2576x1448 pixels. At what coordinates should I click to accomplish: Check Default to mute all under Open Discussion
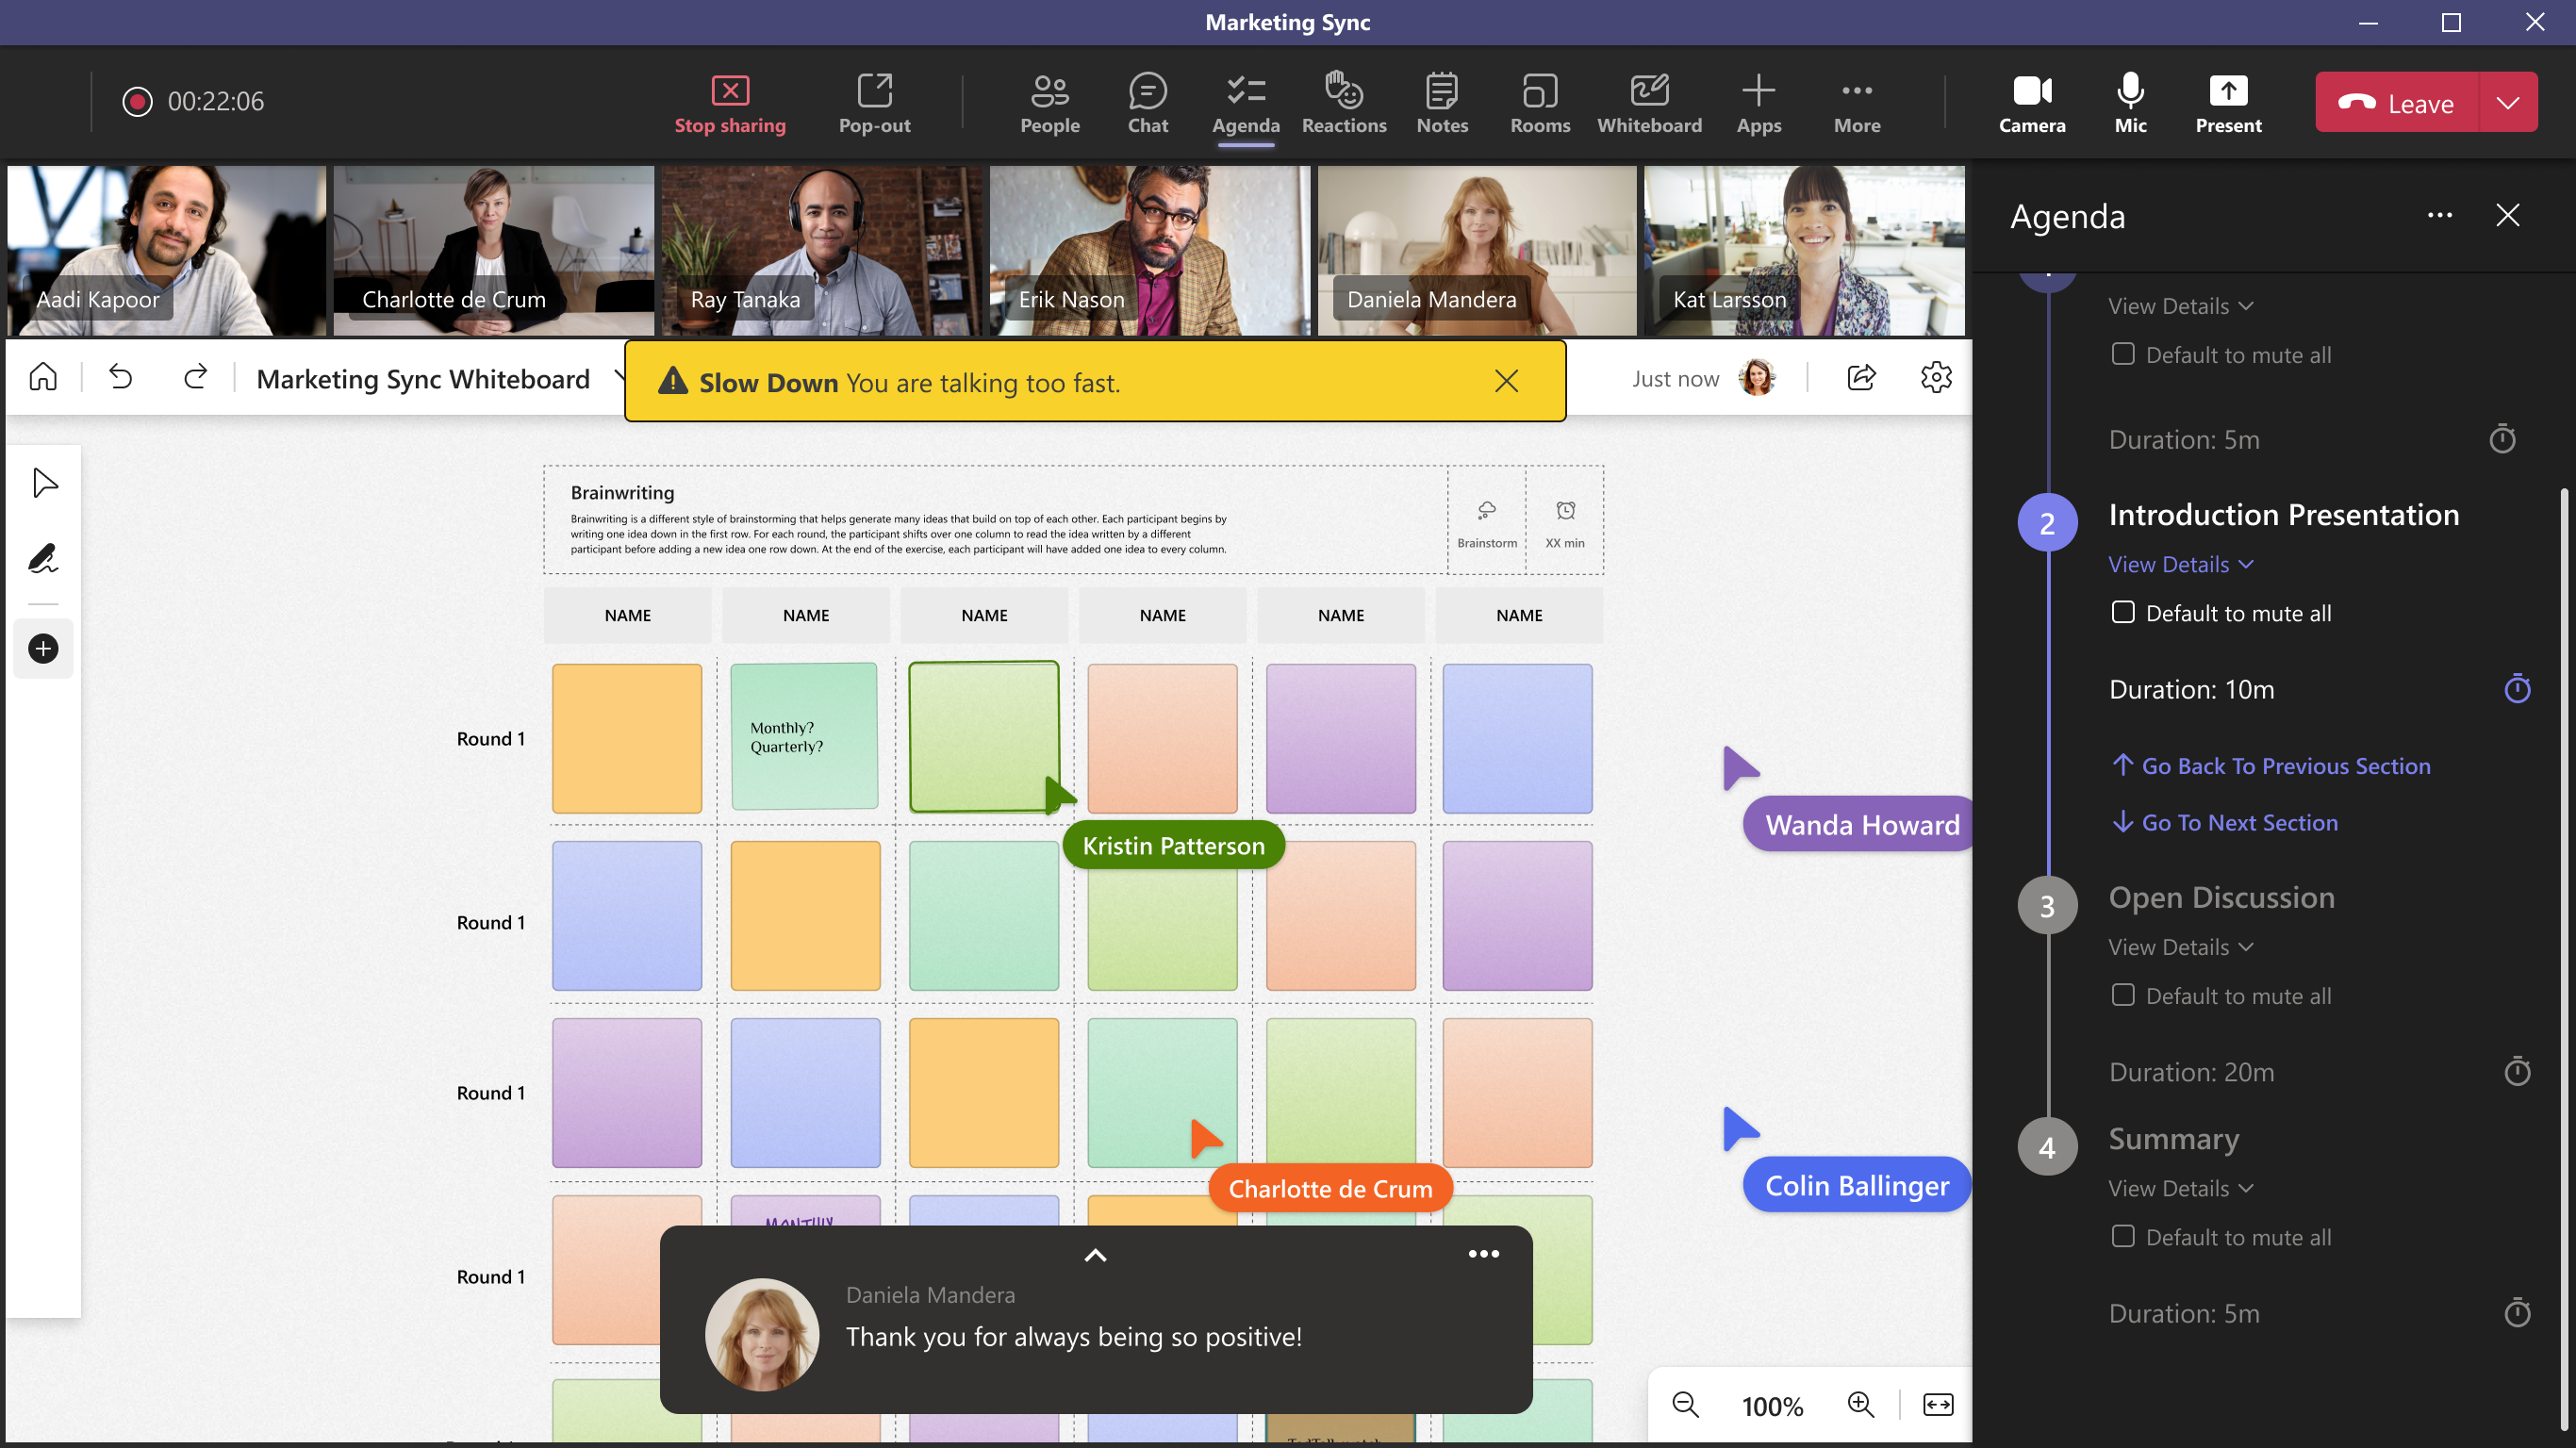coord(2122,995)
